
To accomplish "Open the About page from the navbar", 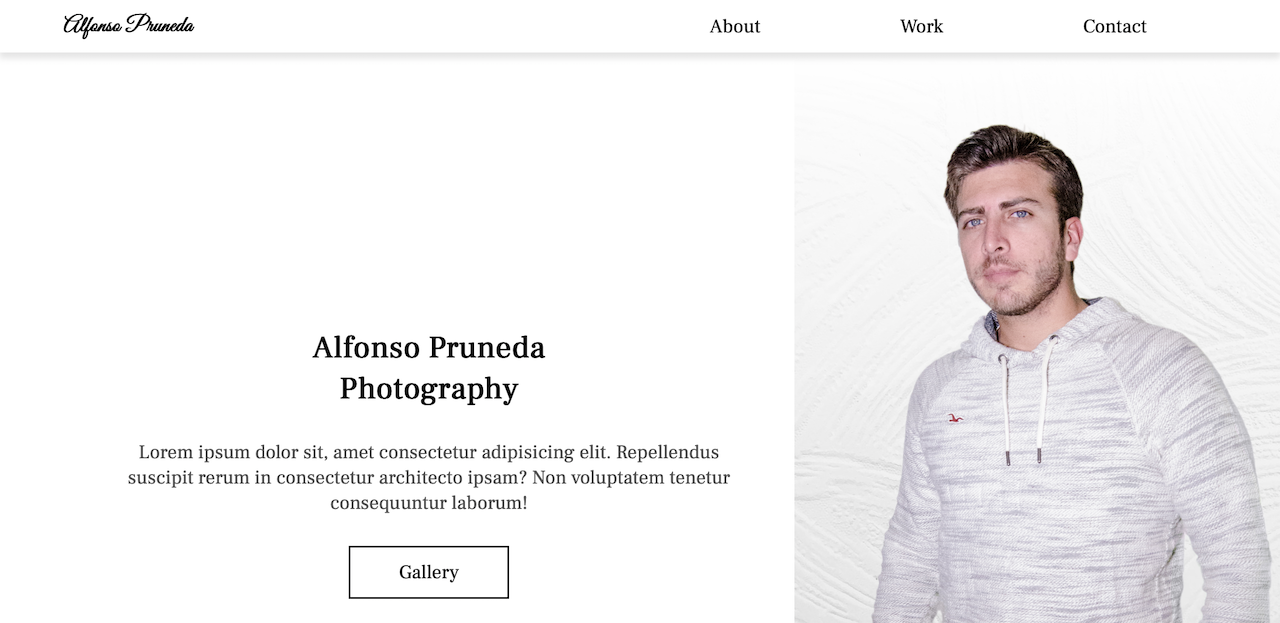I will pyautogui.click(x=735, y=26).
